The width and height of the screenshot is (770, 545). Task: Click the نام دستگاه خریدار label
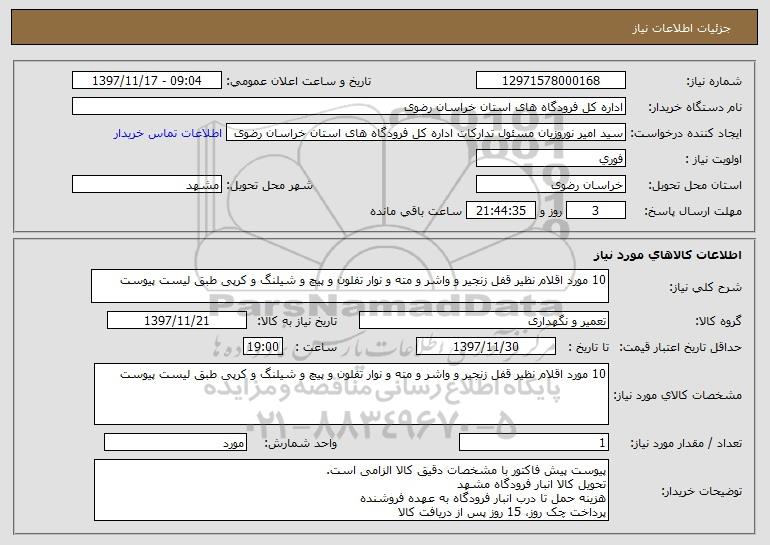695,107
